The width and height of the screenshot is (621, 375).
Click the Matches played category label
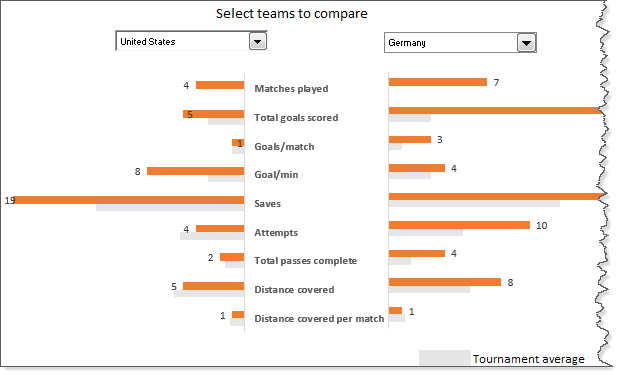(x=291, y=89)
